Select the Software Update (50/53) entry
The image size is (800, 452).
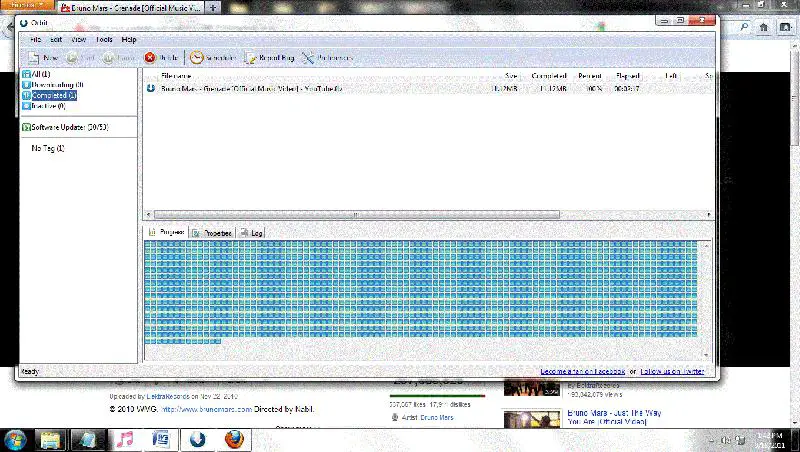70,127
